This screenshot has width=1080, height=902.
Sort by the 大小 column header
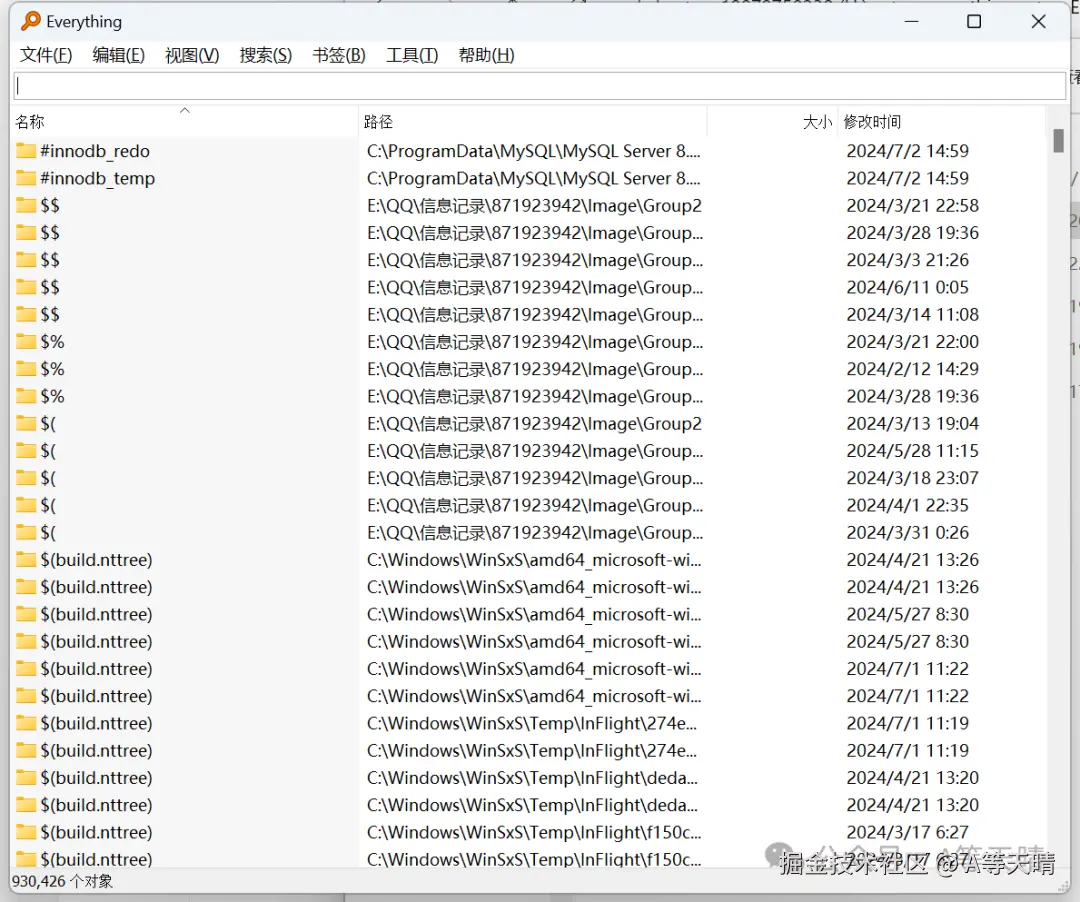(x=773, y=122)
